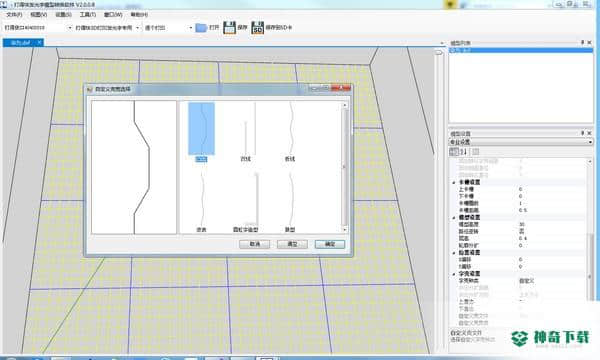Open the 窗口(W) menu
The height and width of the screenshot is (360, 600).
(113, 15)
